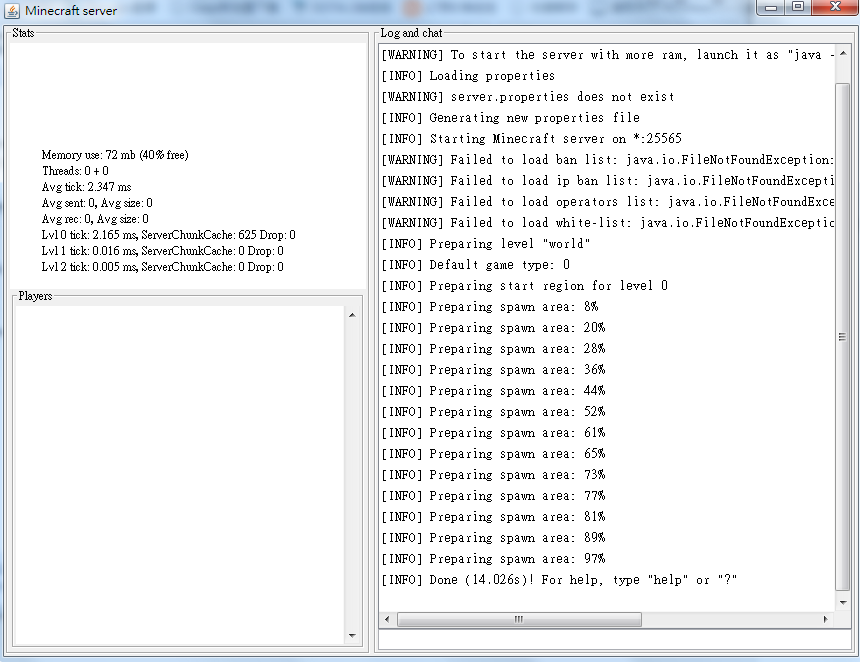Click the log's vertical scrollbar thumb
This screenshot has height=662, width=860.
[843, 336]
